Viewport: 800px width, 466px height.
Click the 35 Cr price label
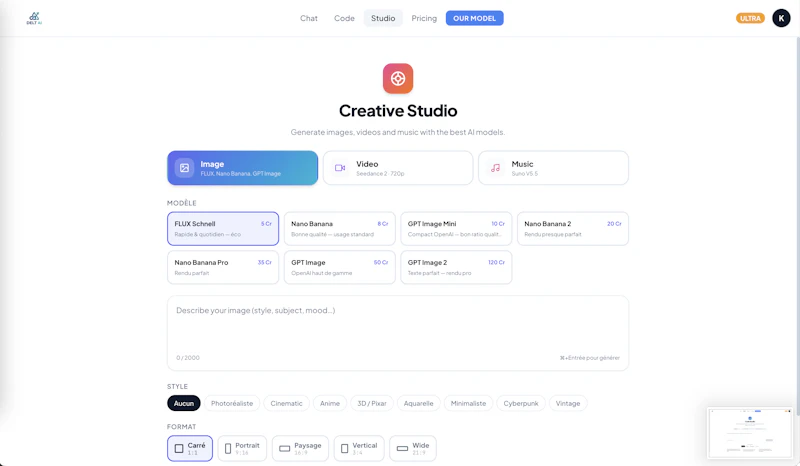[x=264, y=262]
